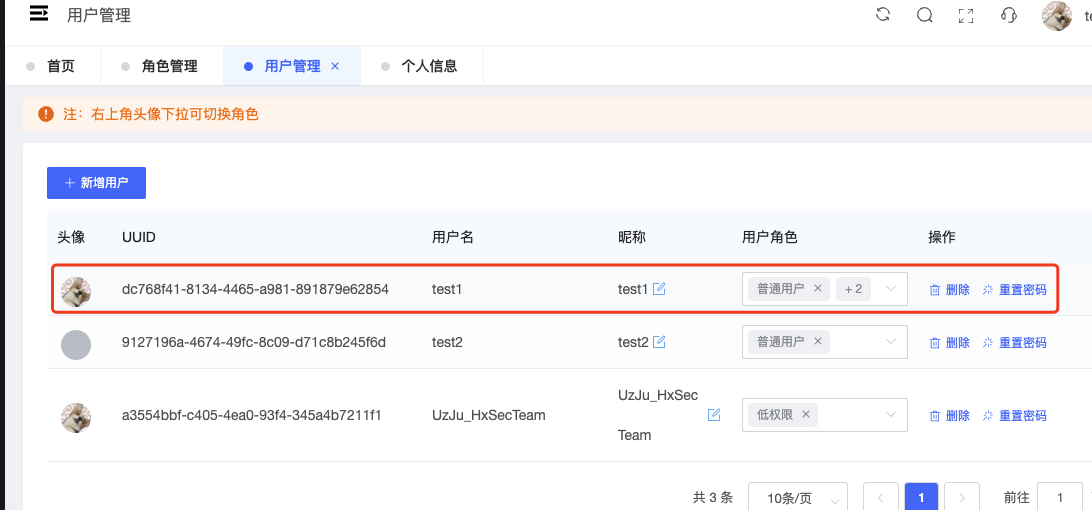Click the 前往 page number input
The image size is (1092, 510).
pyautogui.click(x=1059, y=497)
